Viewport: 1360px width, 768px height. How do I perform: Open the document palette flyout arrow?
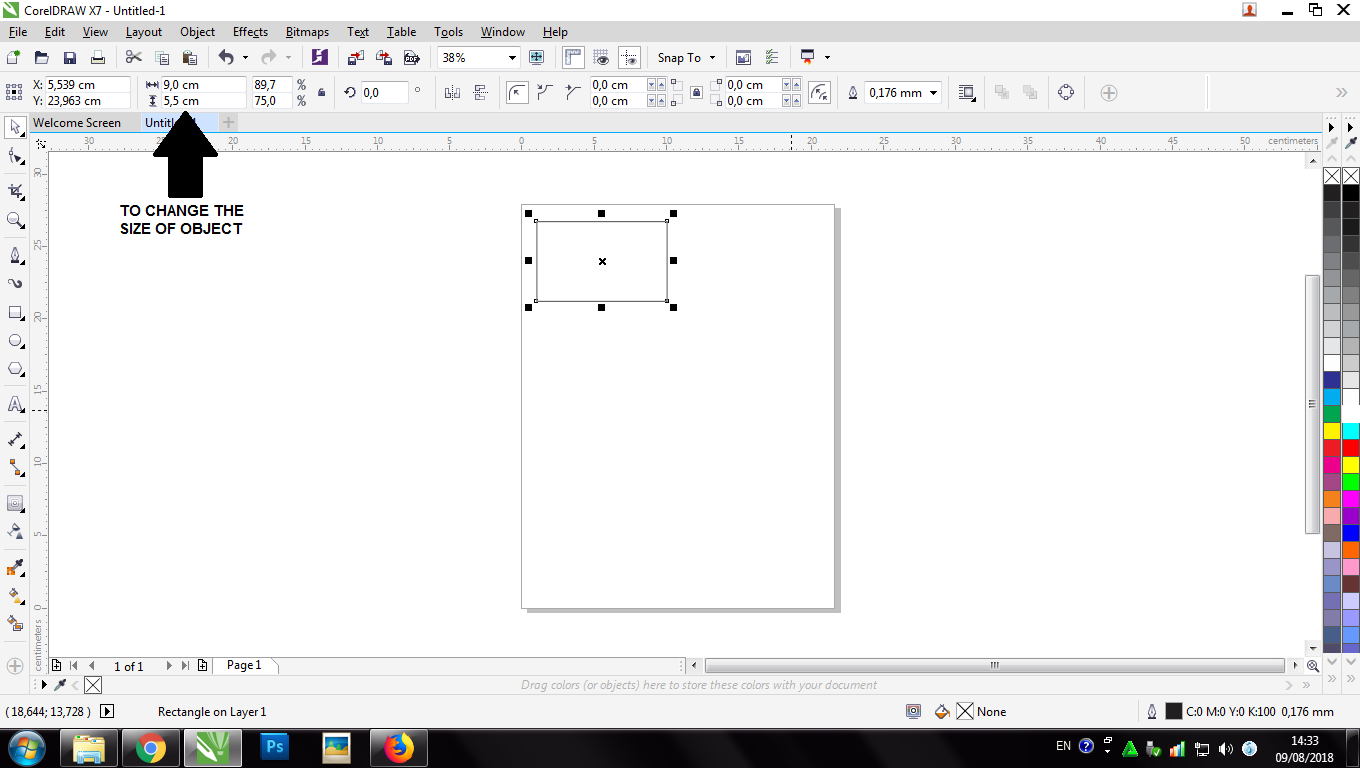[x=43, y=685]
